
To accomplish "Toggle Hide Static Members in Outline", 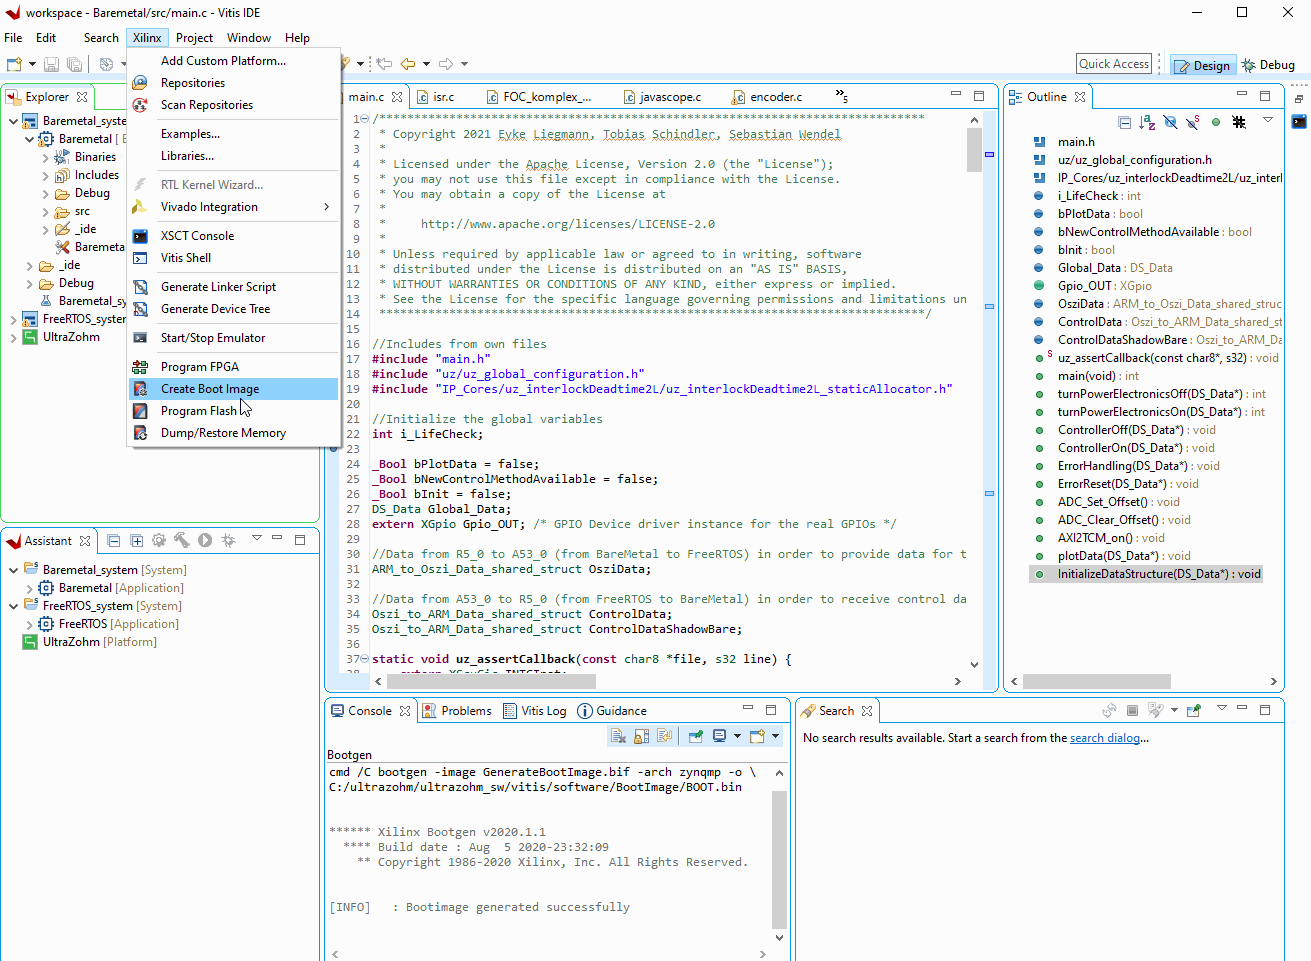I will coord(1192,122).
